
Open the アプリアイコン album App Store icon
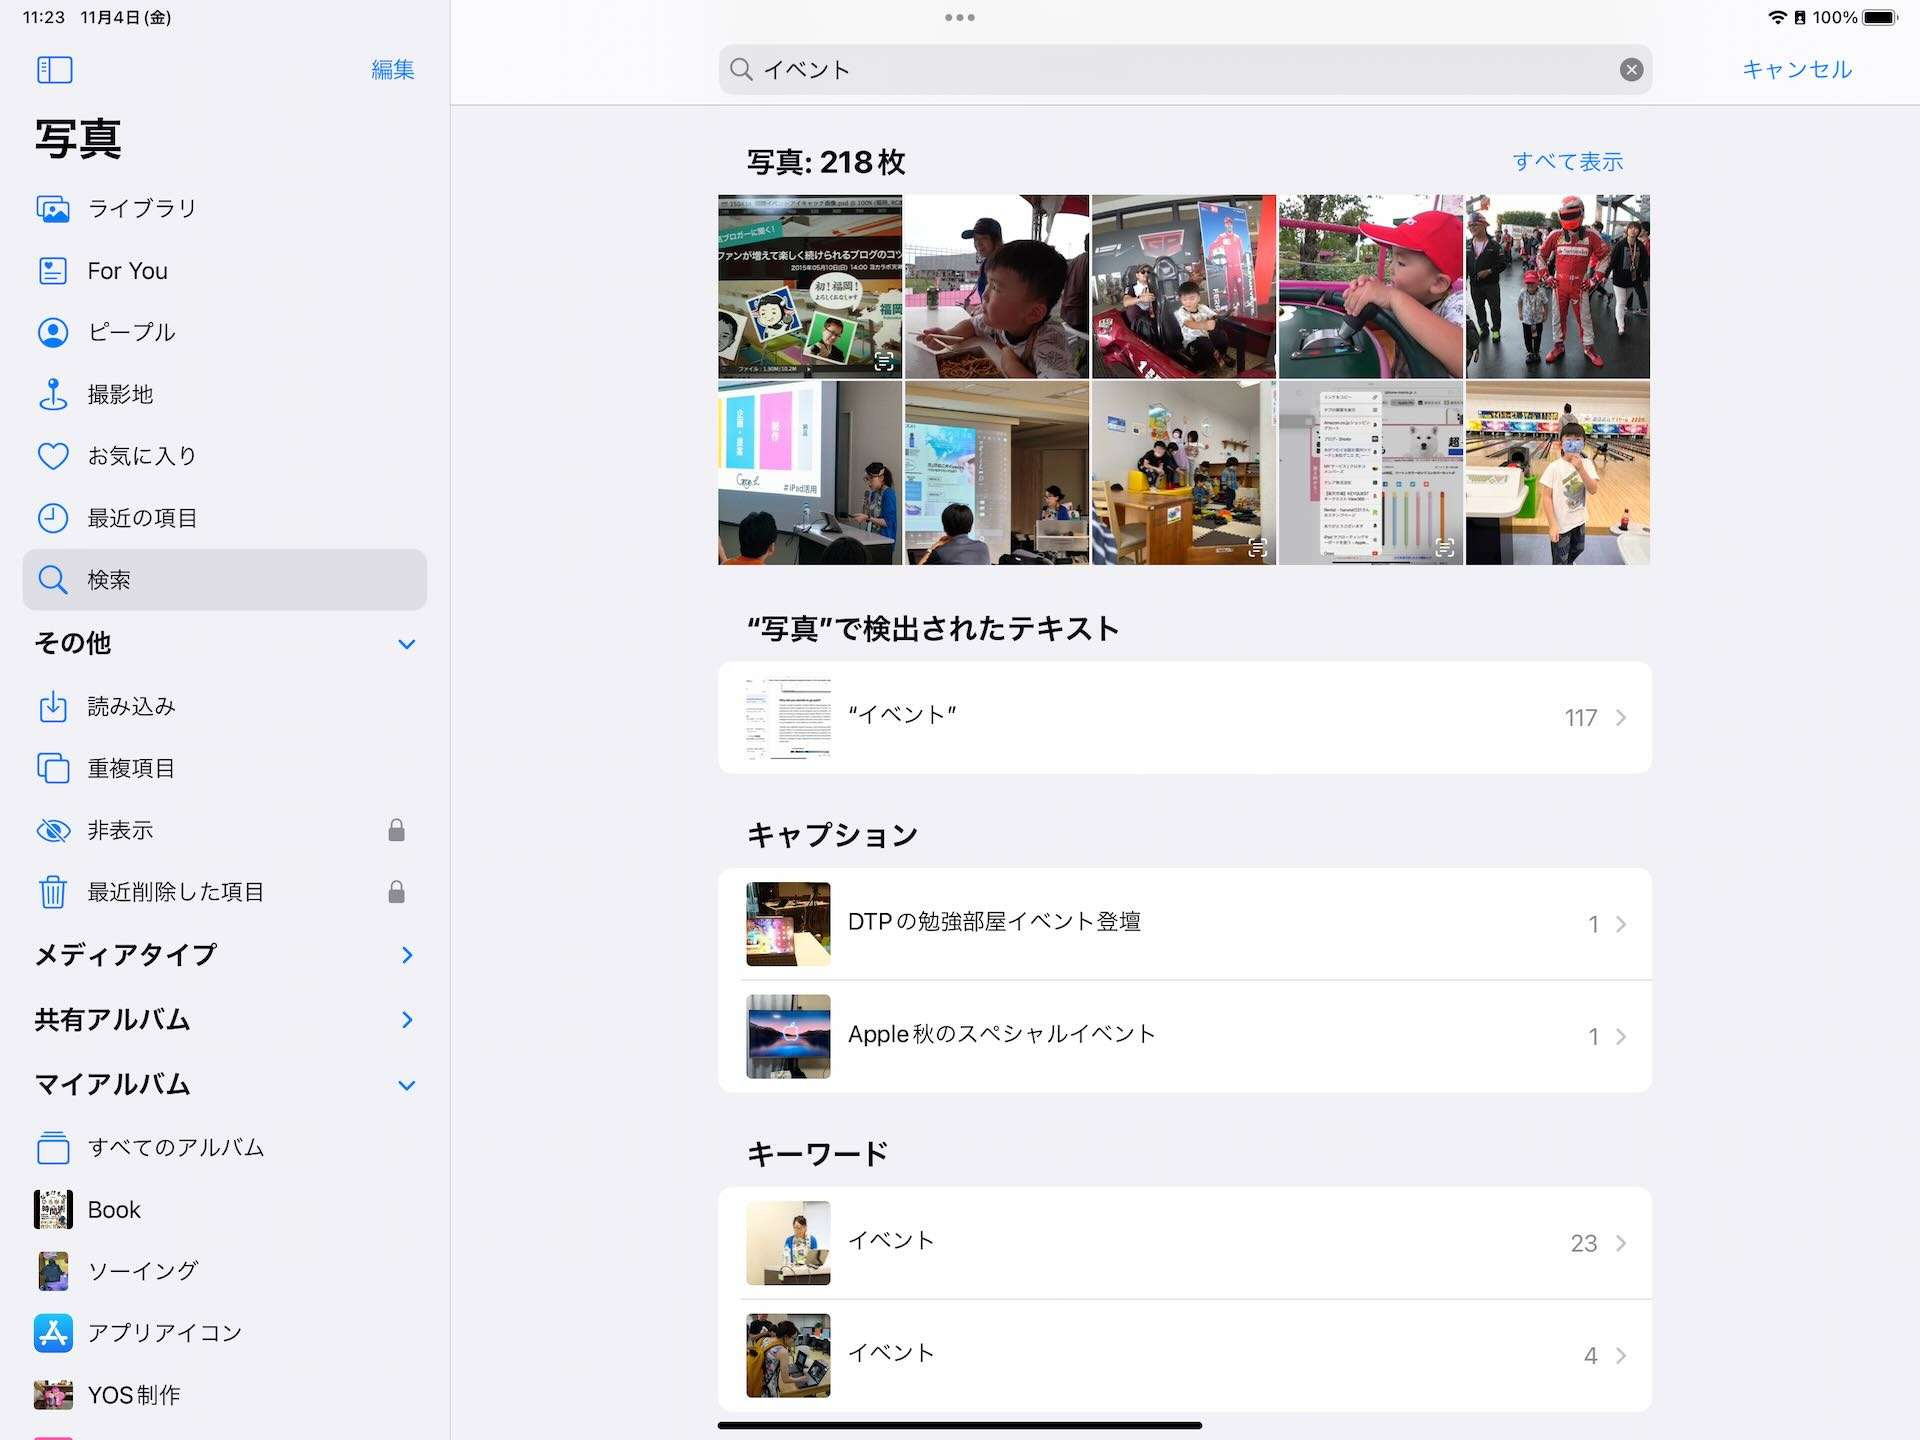[53, 1333]
